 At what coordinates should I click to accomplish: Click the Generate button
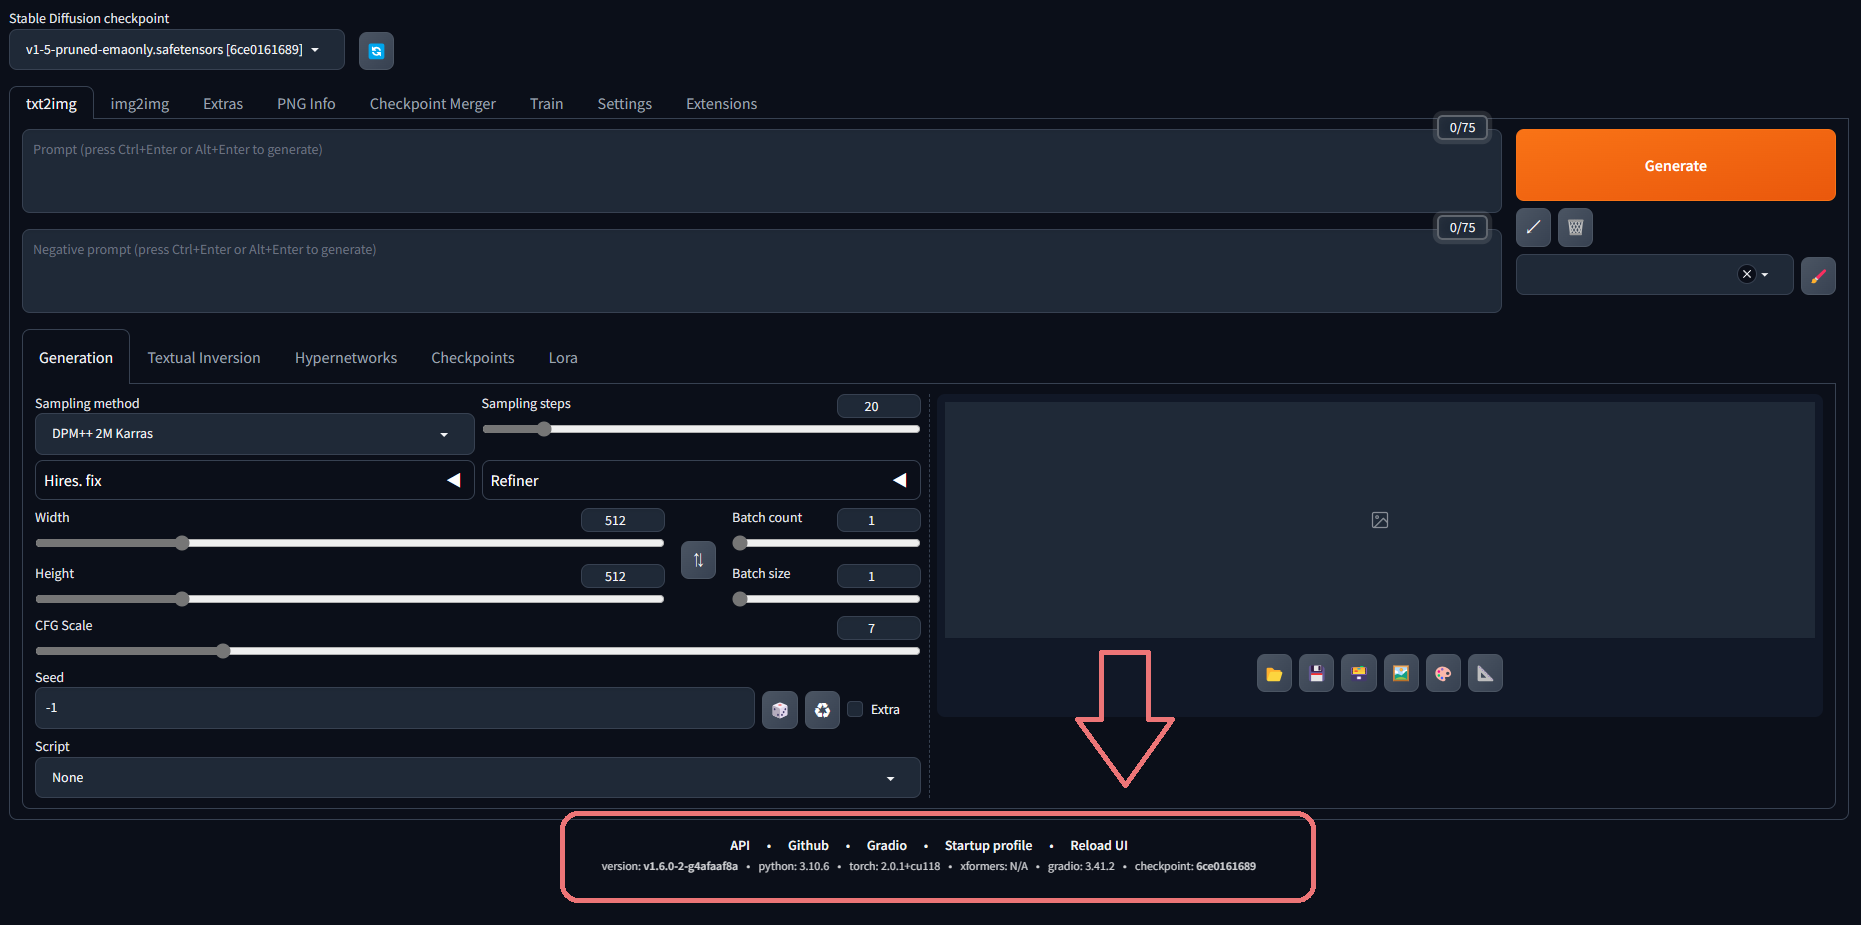(1675, 165)
